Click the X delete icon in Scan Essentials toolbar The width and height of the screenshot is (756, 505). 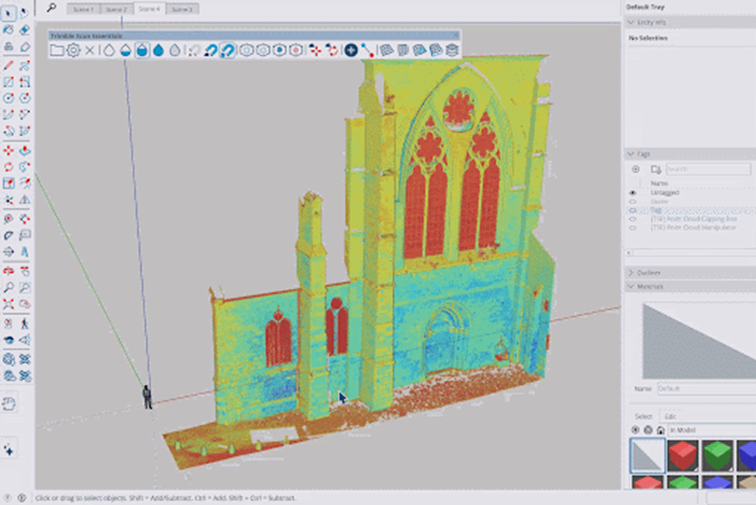(90, 49)
